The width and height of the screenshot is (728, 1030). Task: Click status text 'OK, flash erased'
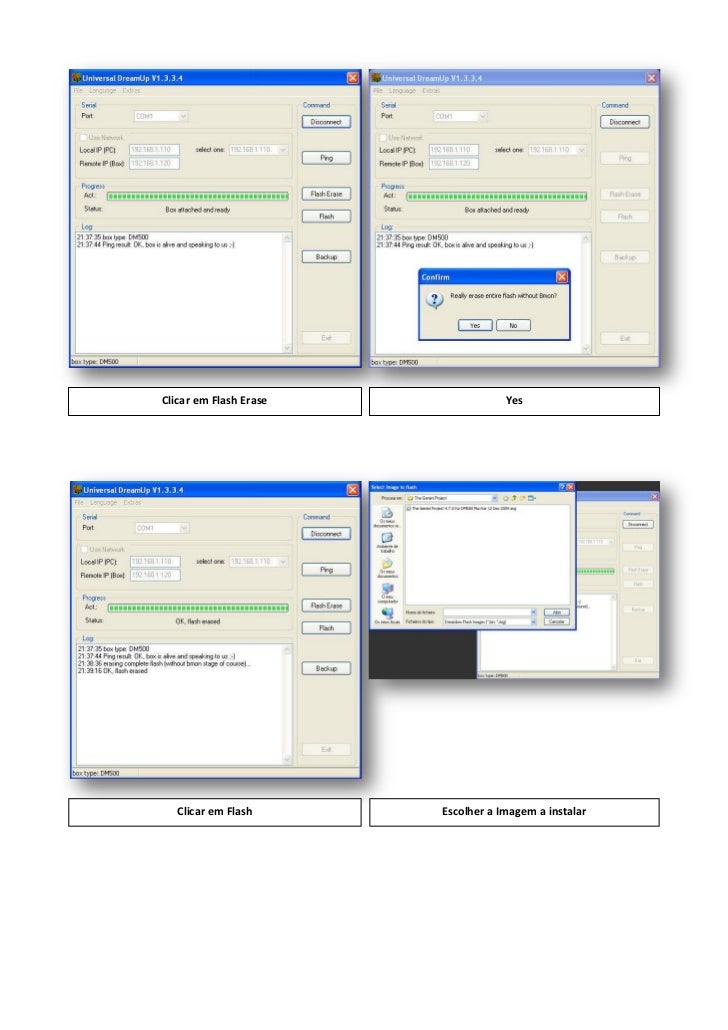[x=198, y=621]
